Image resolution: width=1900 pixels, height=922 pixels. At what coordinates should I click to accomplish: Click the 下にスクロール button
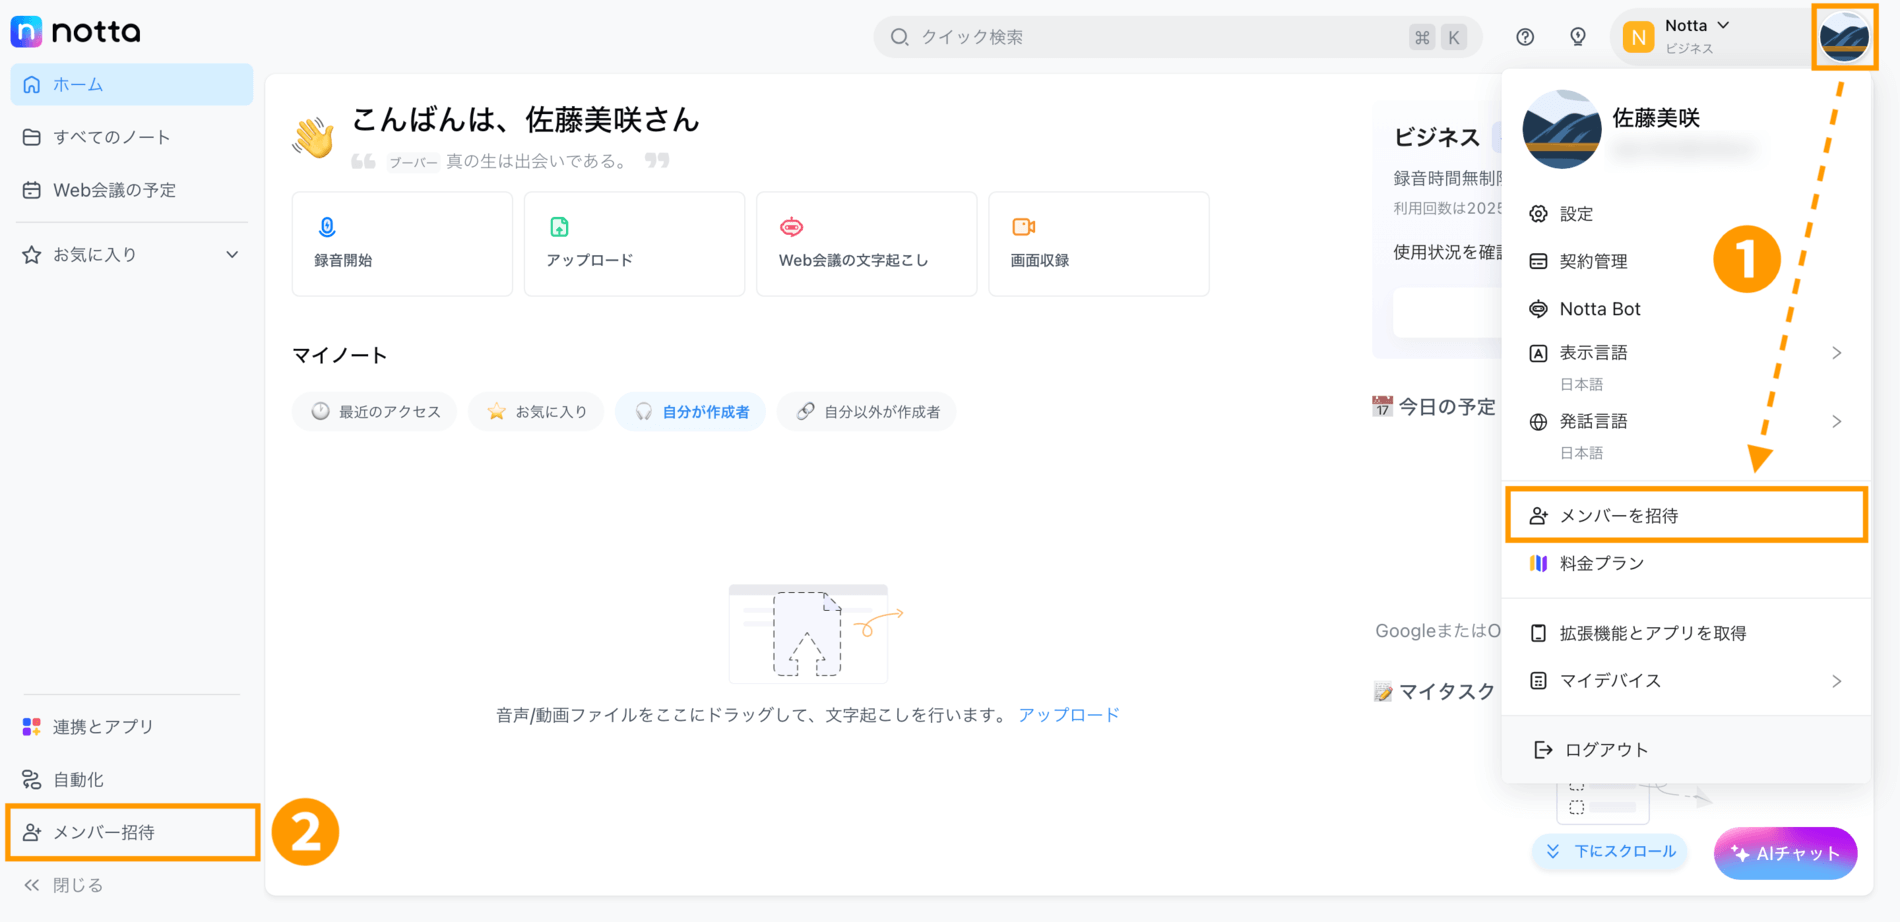click(1610, 852)
